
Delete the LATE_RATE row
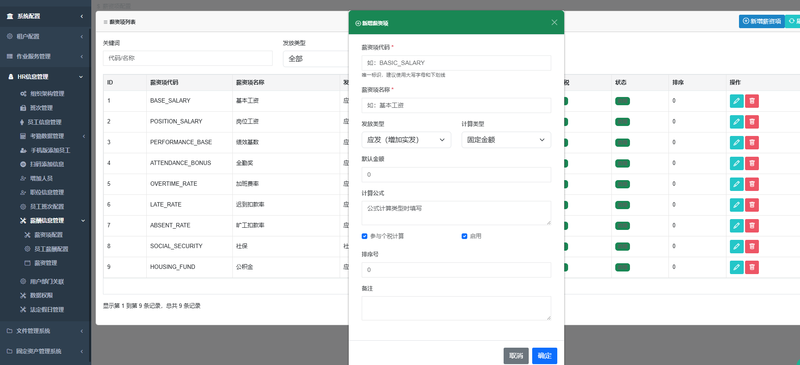752,205
